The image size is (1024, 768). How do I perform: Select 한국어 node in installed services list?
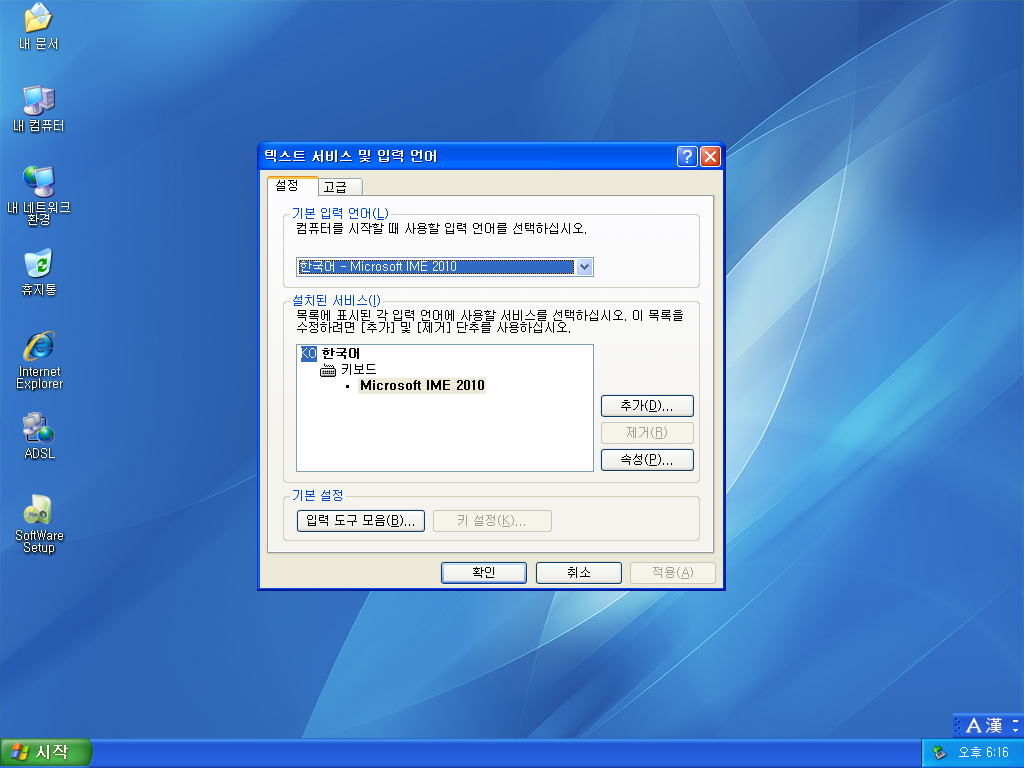[341, 353]
